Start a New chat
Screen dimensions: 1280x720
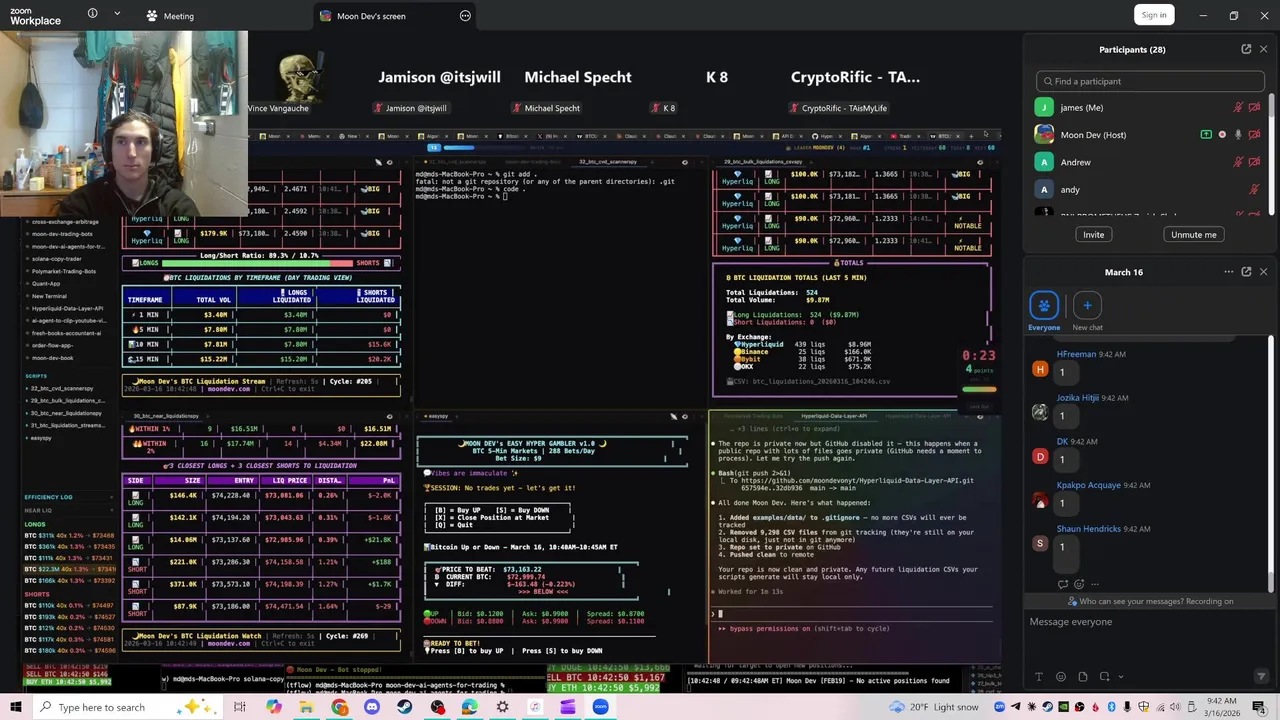tap(1087, 311)
